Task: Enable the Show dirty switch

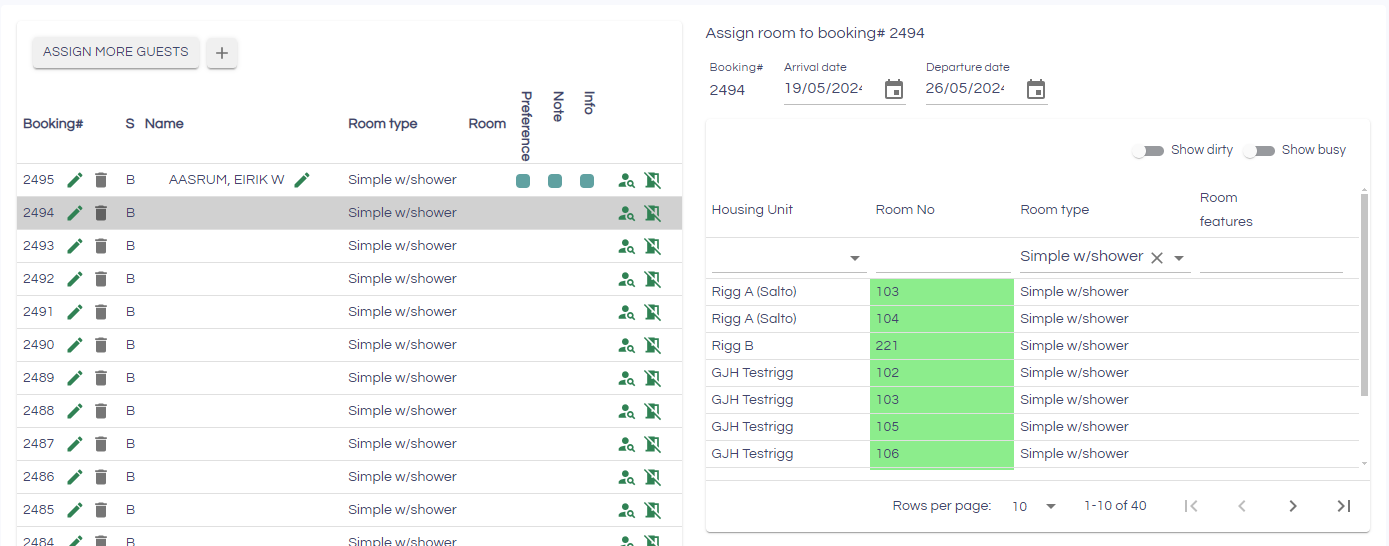Action: pyautogui.click(x=1147, y=151)
